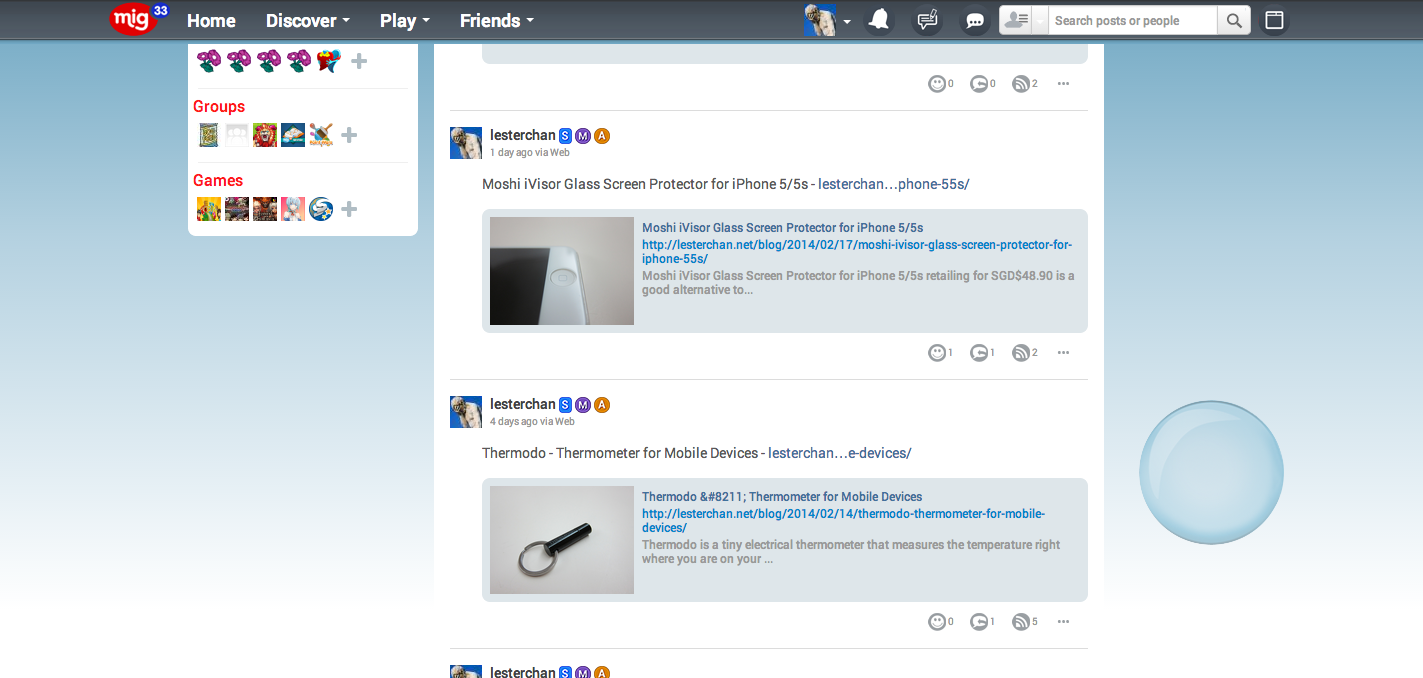Open the notifications bell icon
The width and height of the screenshot is (1423, 678).
point(879,20)
